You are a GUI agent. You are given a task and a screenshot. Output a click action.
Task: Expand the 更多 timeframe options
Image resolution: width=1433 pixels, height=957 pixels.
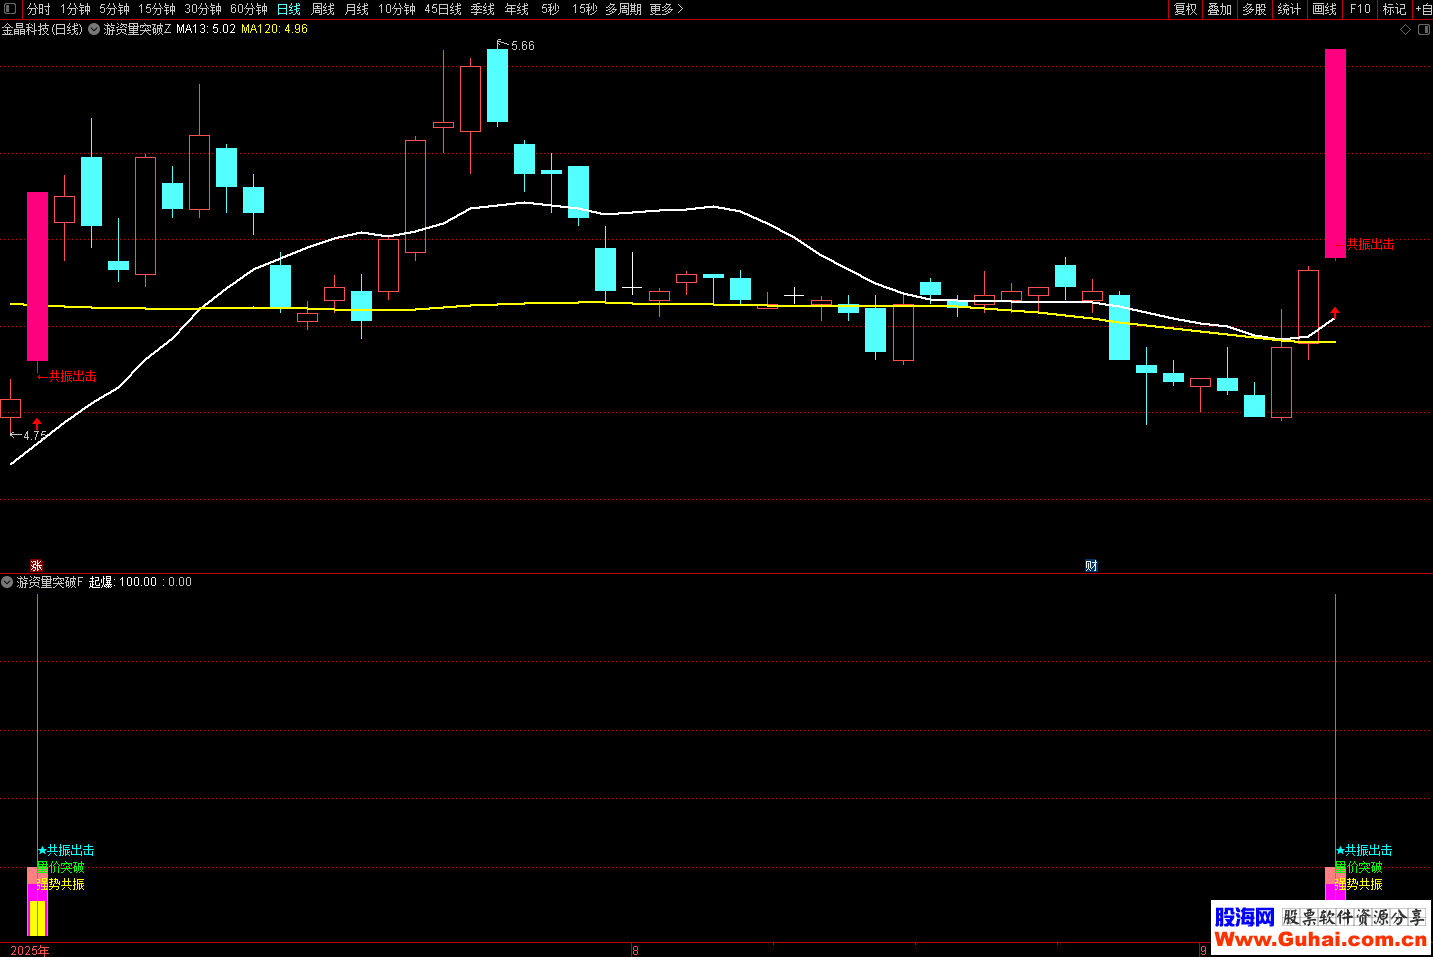666,9
